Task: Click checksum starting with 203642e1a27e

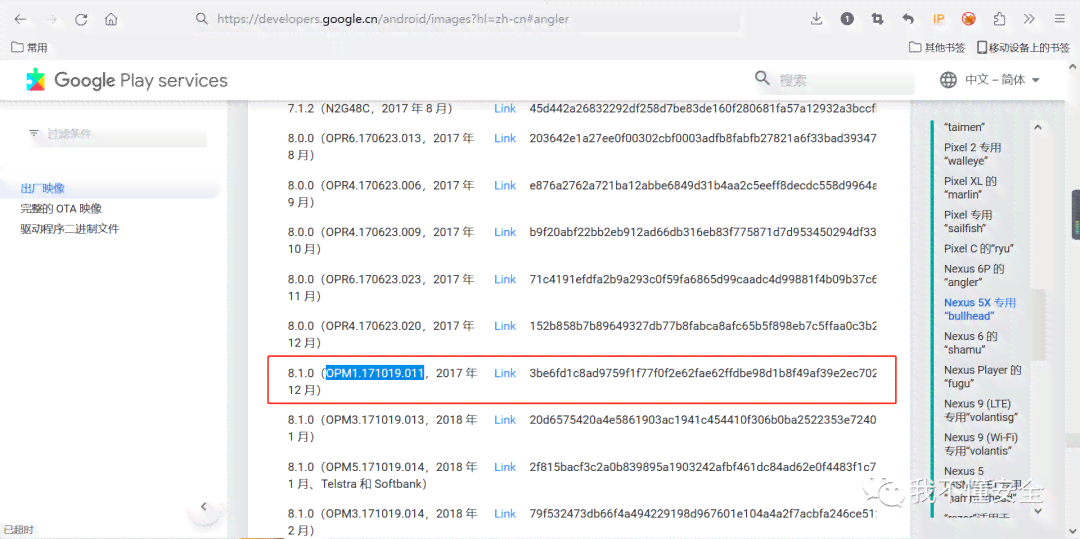Action: pos(703,138)
